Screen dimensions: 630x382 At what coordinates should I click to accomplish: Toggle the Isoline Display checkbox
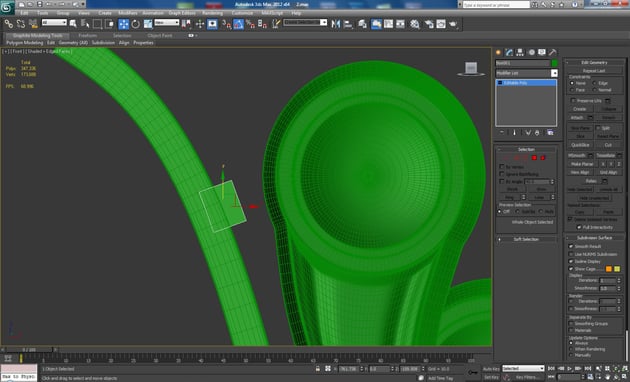point(571,261)
